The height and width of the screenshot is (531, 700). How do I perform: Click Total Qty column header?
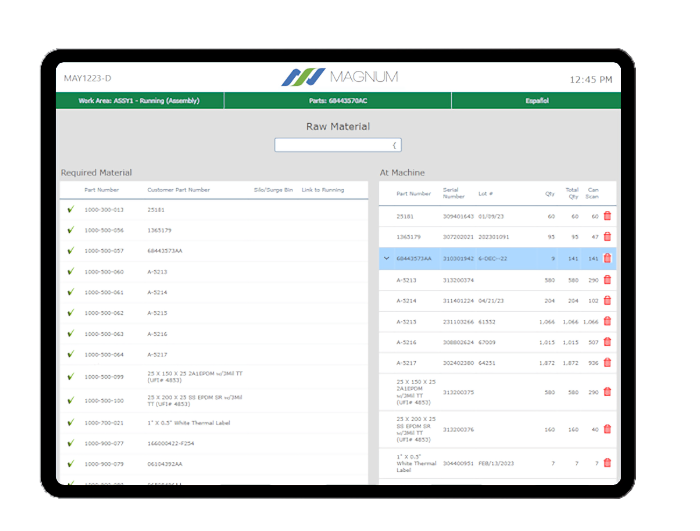[572, 193]
